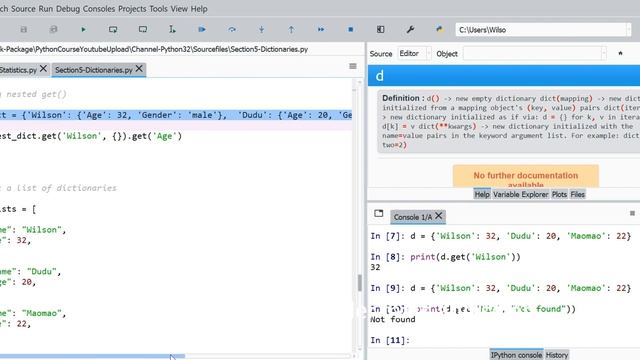Continue execution until next breakpoint icon
Image resolution: width=640 pixels, height=360 pixels.
pyautogui.click(x=321, y=29)
